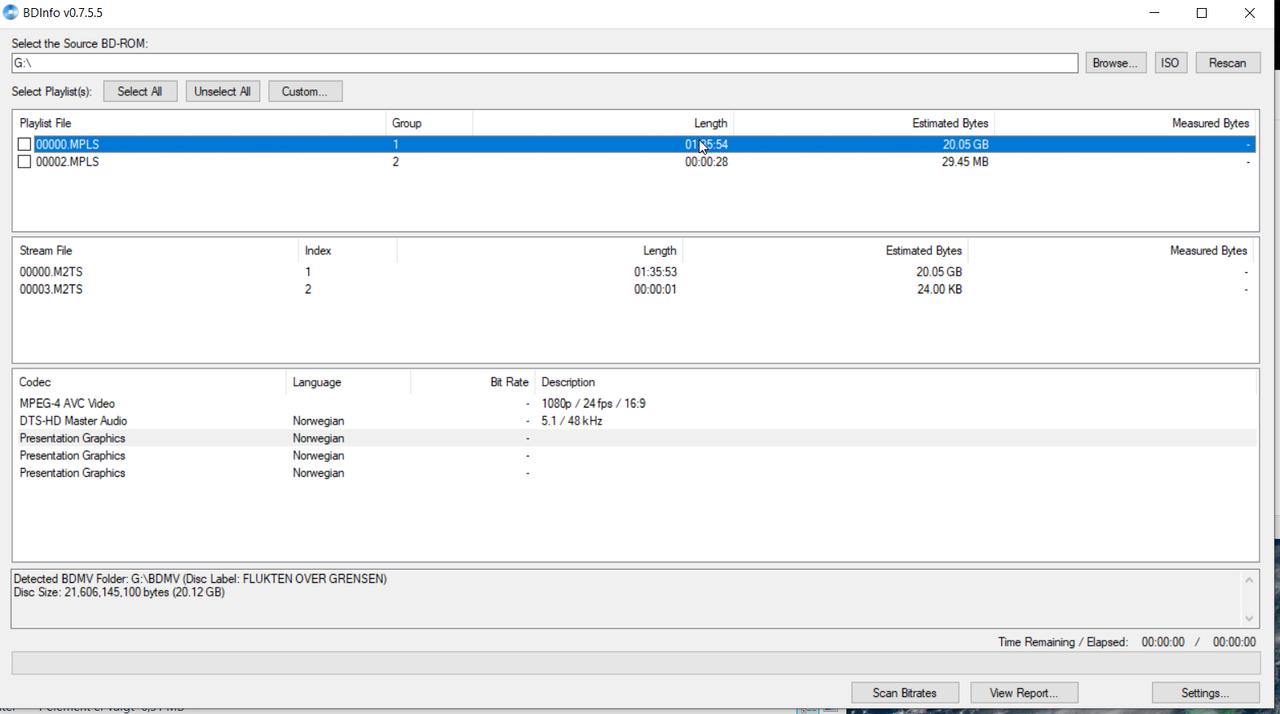
Task: Select stream file 00003.M2TS
Action: point(51,290)
